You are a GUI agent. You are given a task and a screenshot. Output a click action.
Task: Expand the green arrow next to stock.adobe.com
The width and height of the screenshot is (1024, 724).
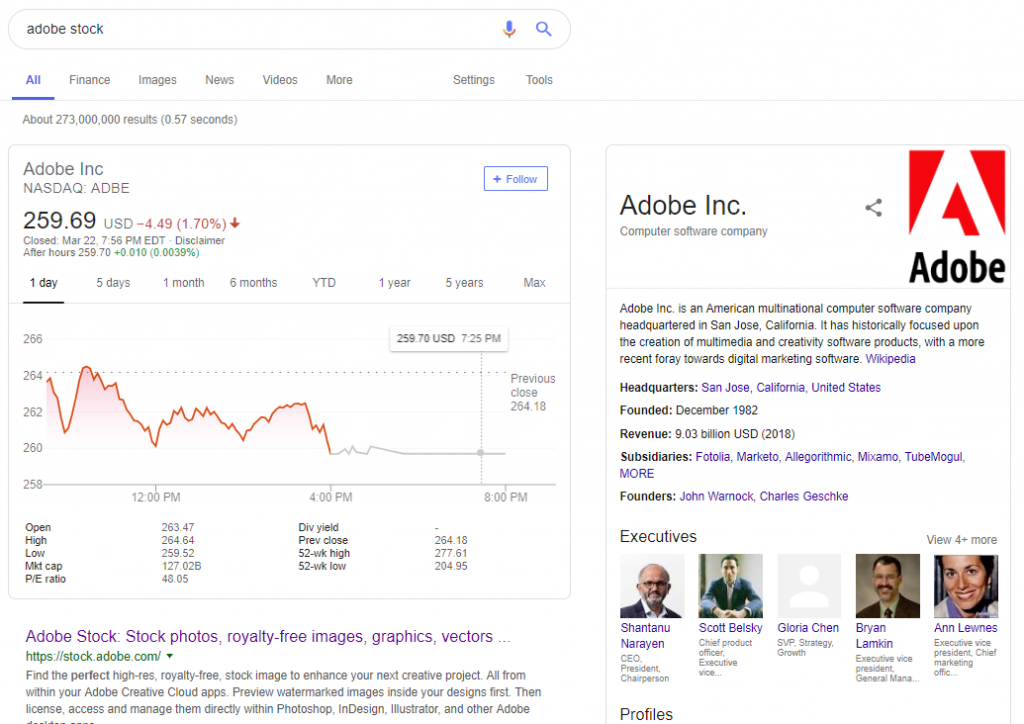[x=170, y=656]
